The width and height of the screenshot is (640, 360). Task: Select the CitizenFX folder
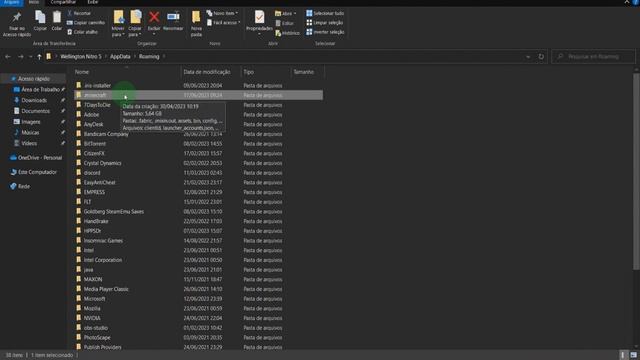[x=94, y=153]
